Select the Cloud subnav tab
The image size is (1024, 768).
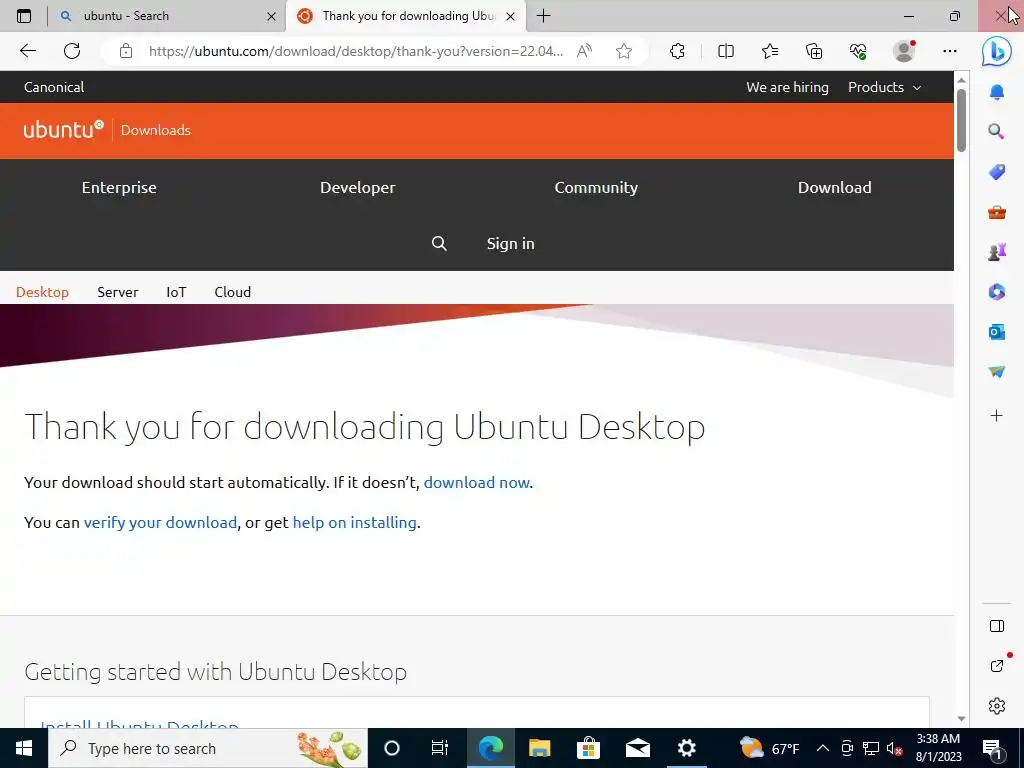(x=232, y=292)
